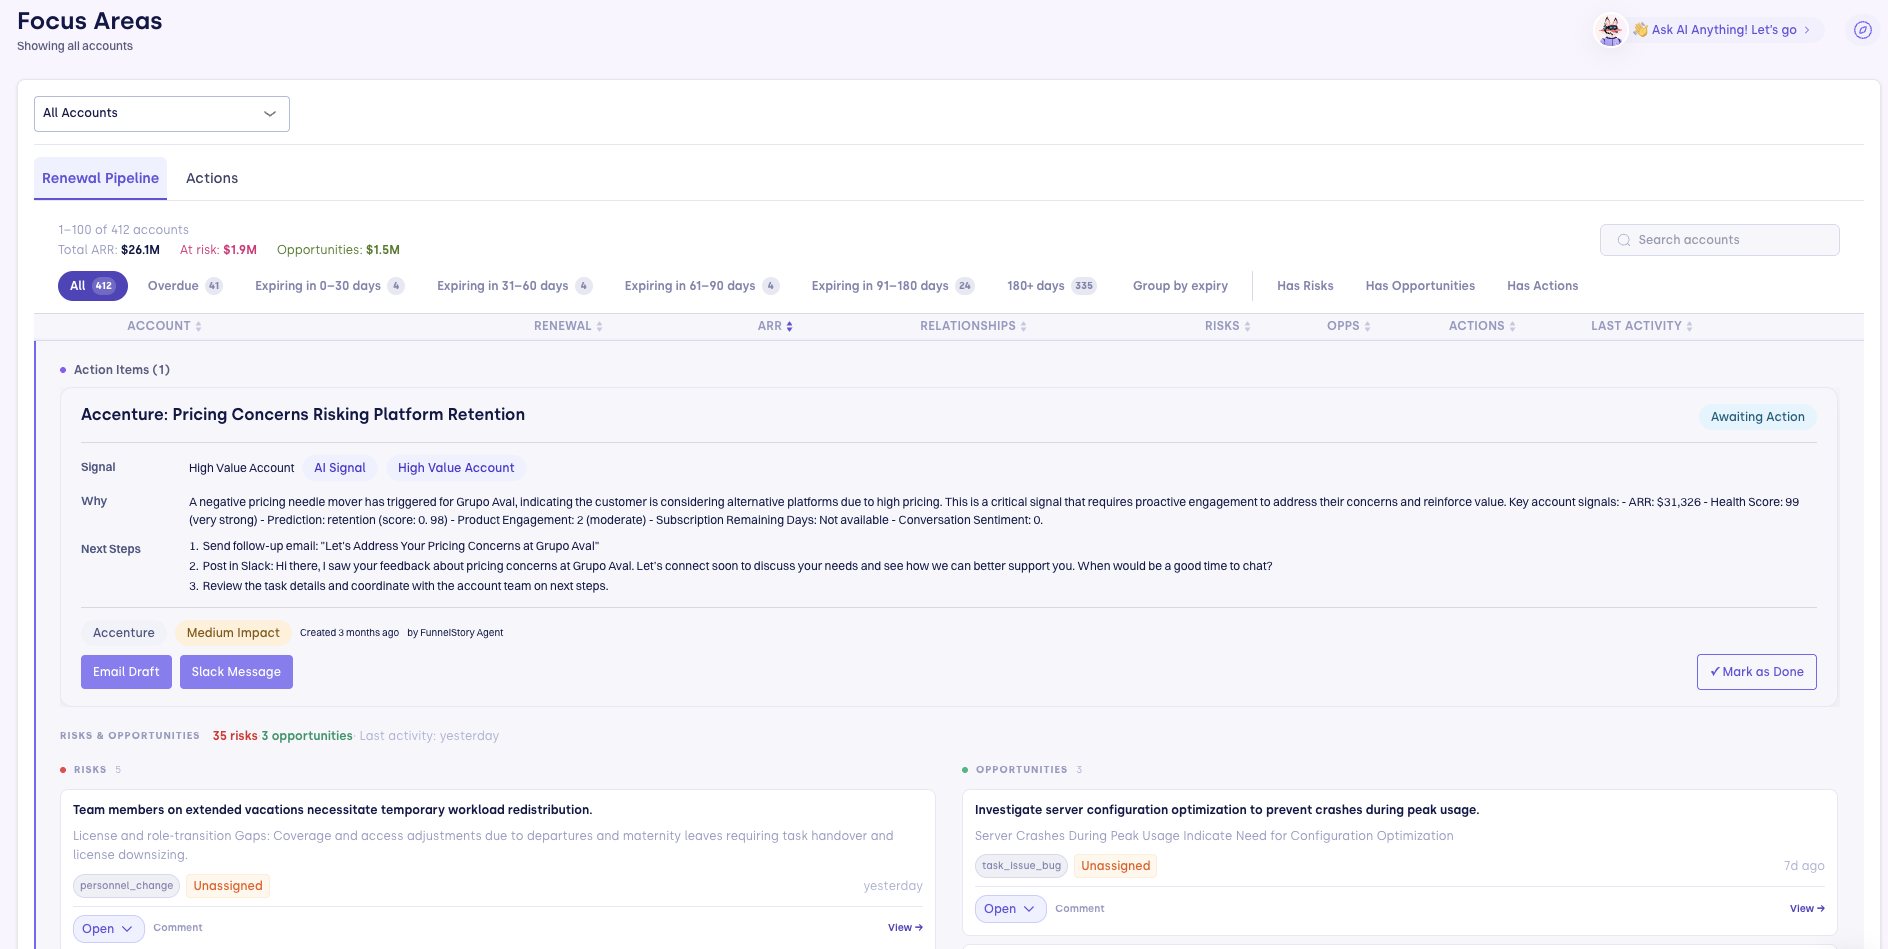The image size is (1888, 949).
Task: Click the Accenture account tag
Action: (x=124, y=633)
